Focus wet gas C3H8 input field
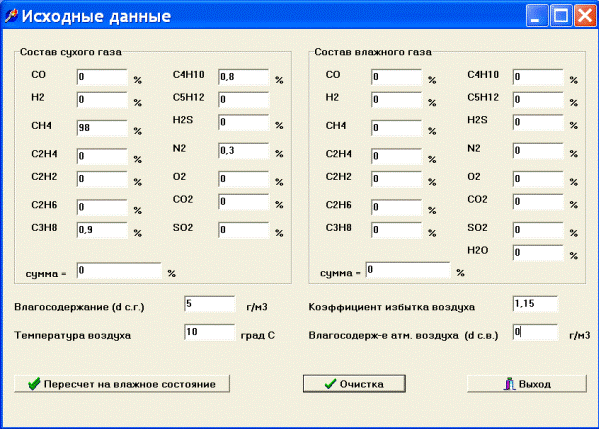This screenshot has height=429, width=599. tap(397, 230)
